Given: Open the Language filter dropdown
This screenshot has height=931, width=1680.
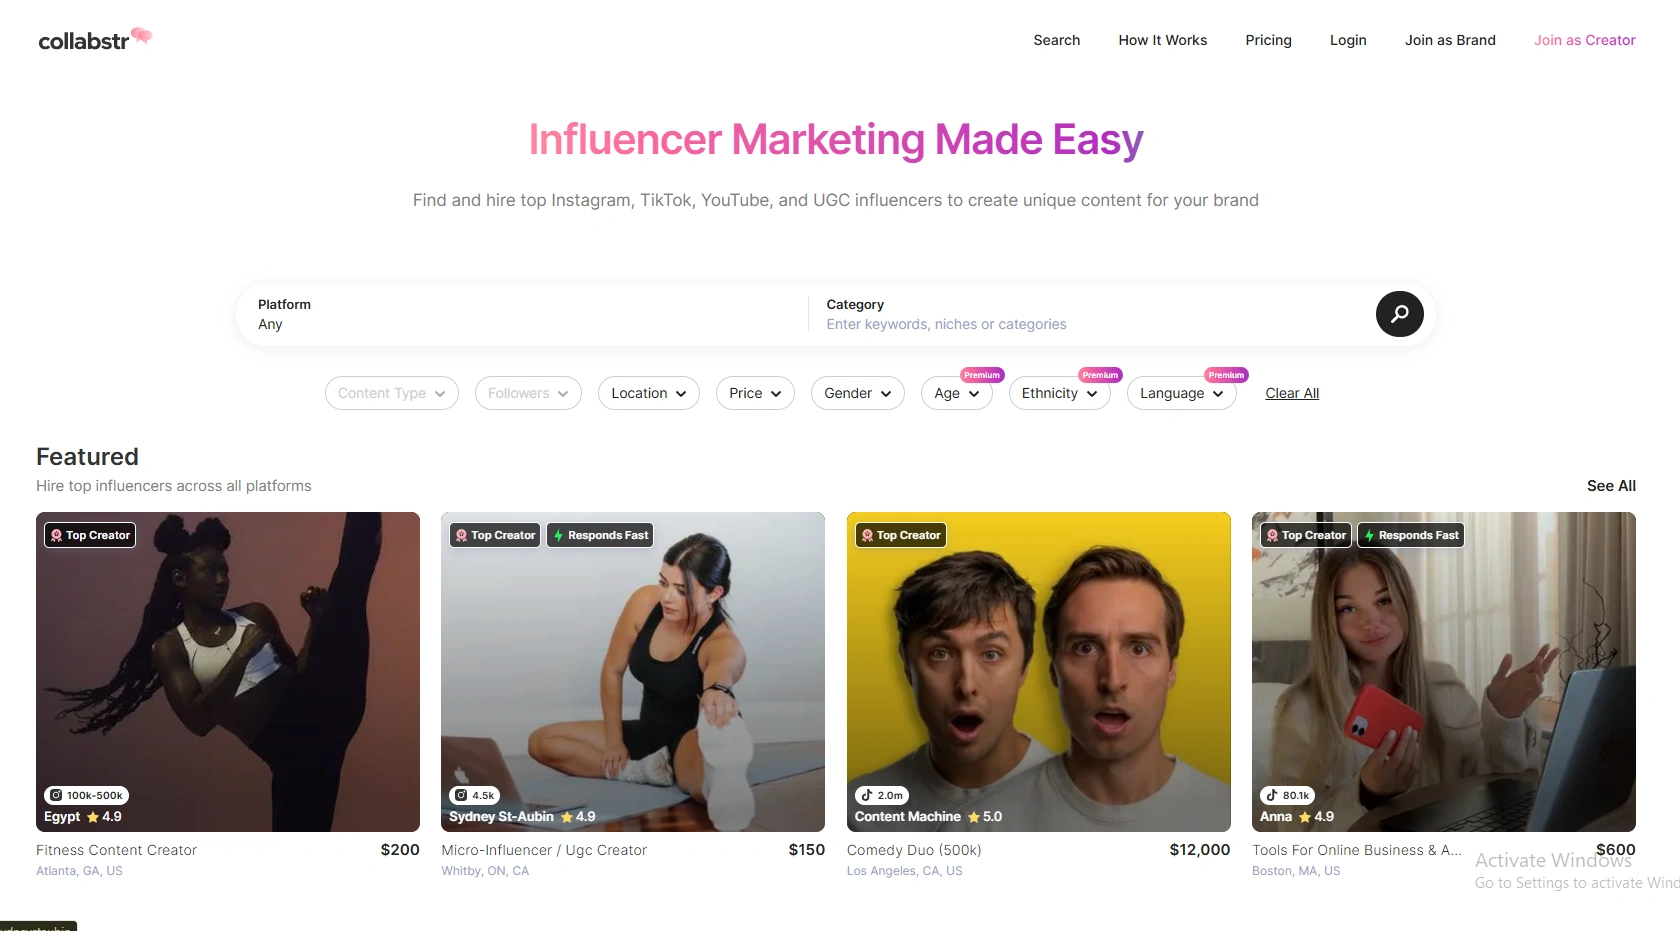Looking at the screenshot, I should 1181,393.
